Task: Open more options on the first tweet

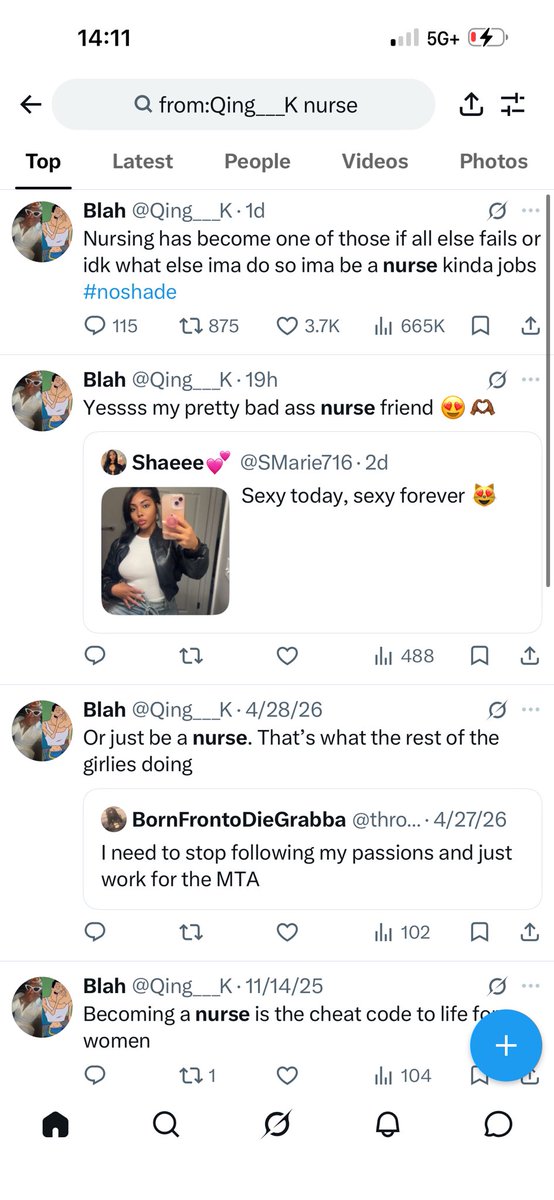Action: [x=531, y=211]
